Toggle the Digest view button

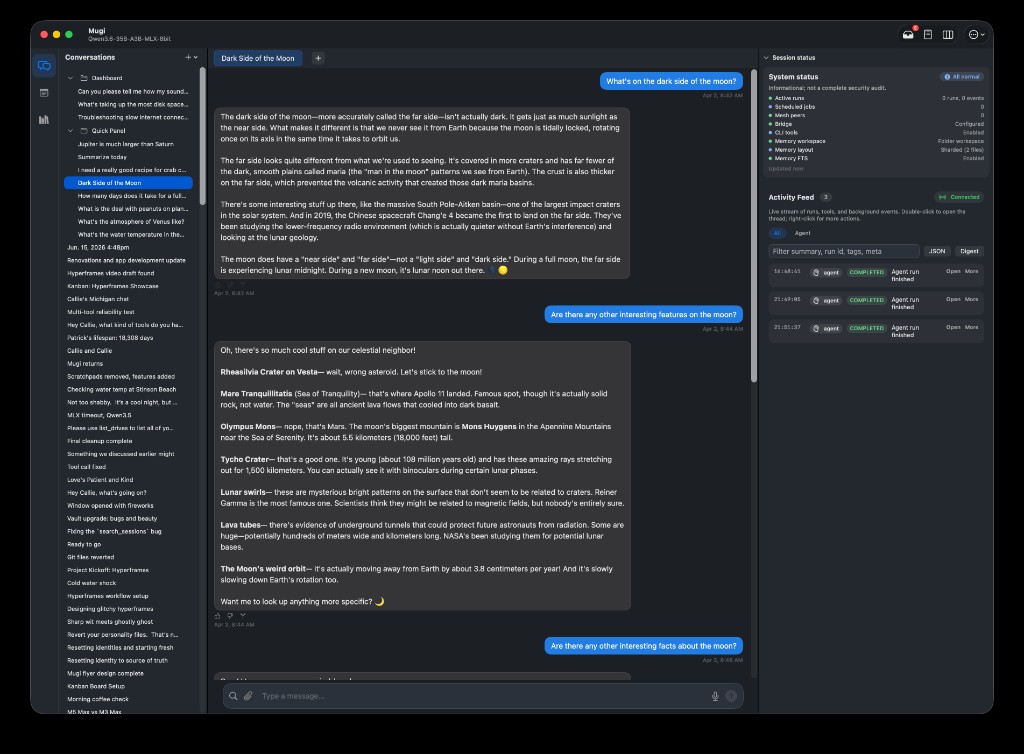point(969,251)
